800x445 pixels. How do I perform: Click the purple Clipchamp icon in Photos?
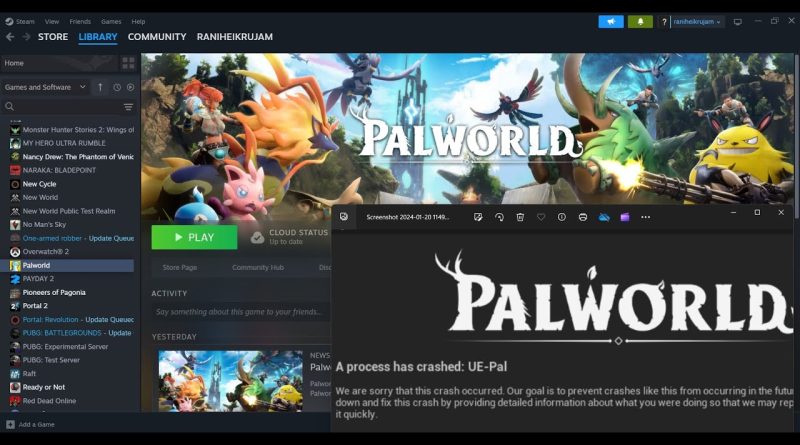[624, 217]
